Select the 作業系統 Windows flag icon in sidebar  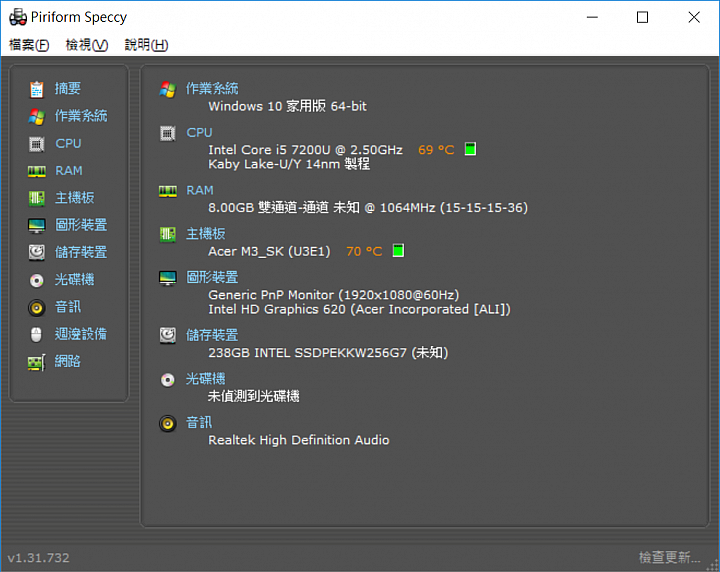[37, 117]
